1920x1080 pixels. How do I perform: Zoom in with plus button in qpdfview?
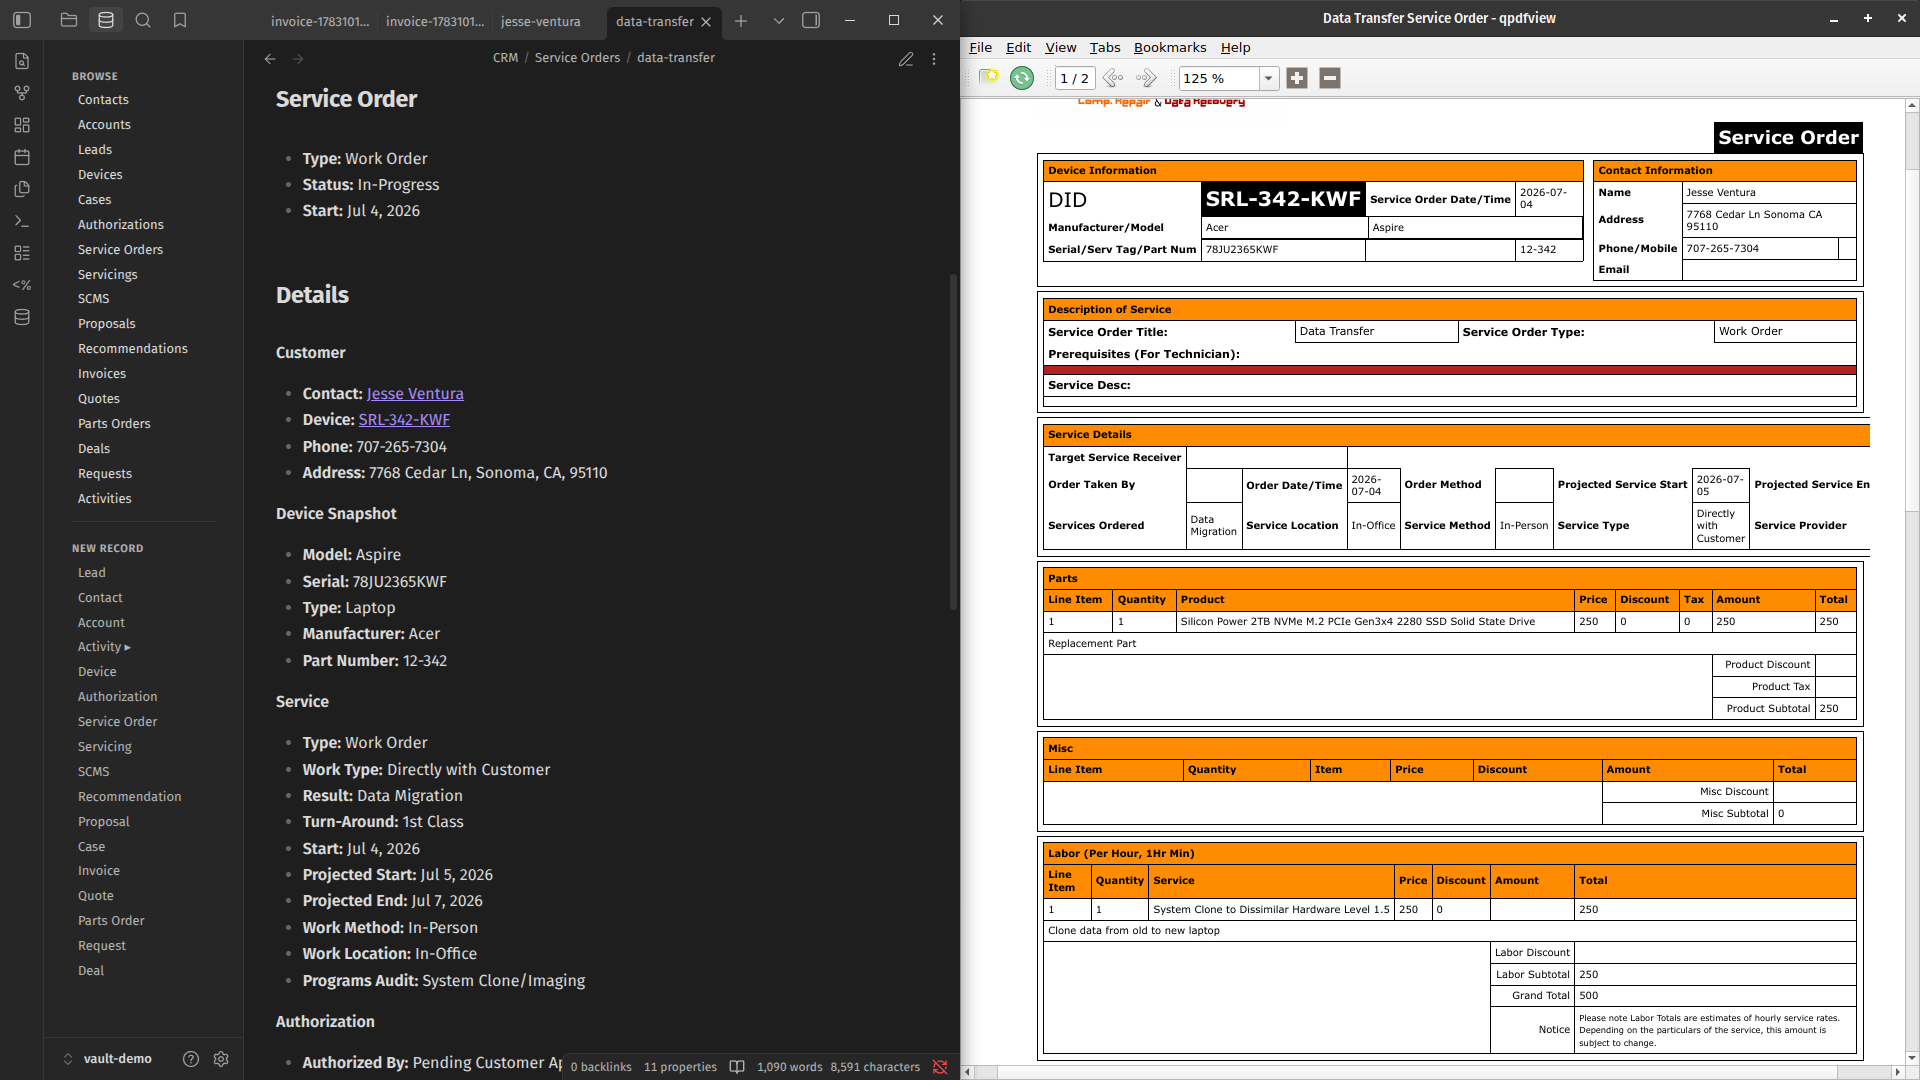pos(1297,78)
